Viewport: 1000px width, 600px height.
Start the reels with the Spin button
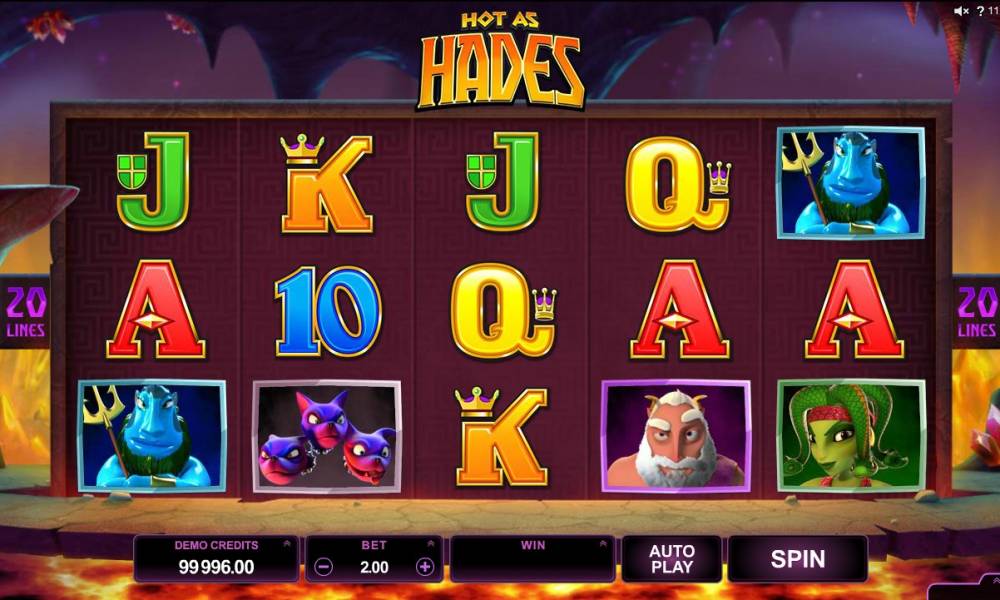tap(798, 559)
